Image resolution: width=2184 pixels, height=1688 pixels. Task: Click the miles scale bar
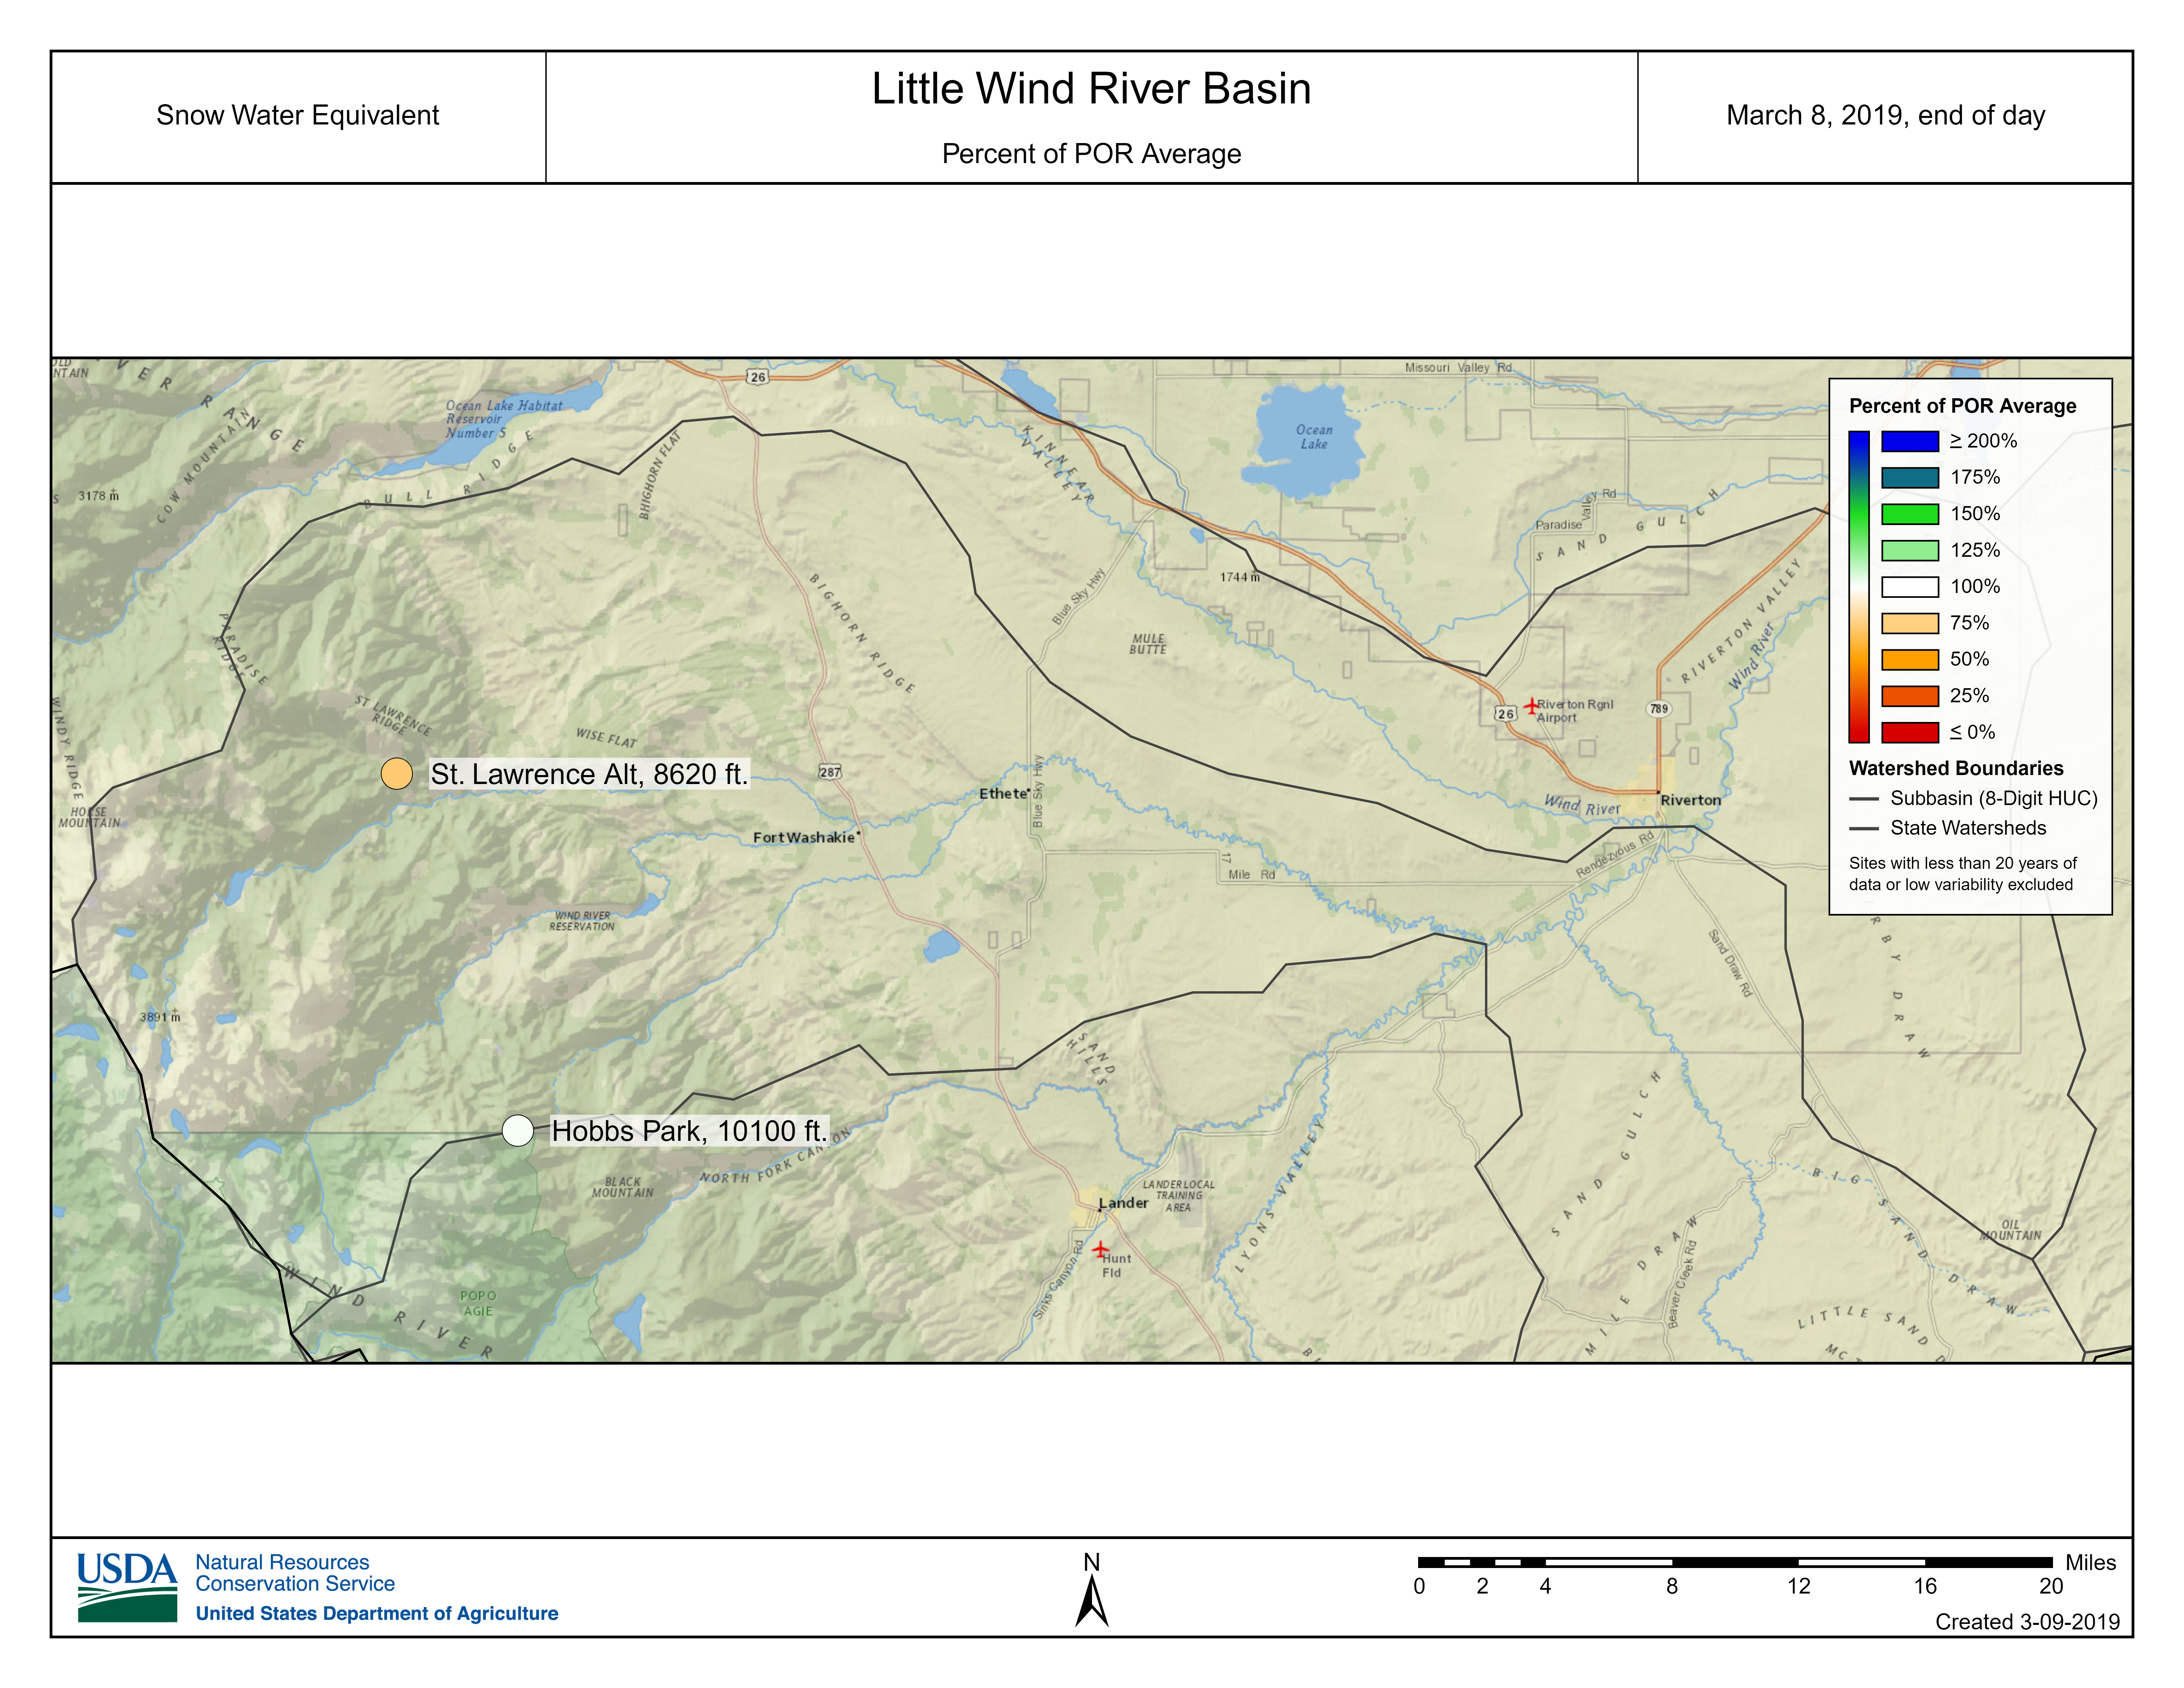1735,1562
